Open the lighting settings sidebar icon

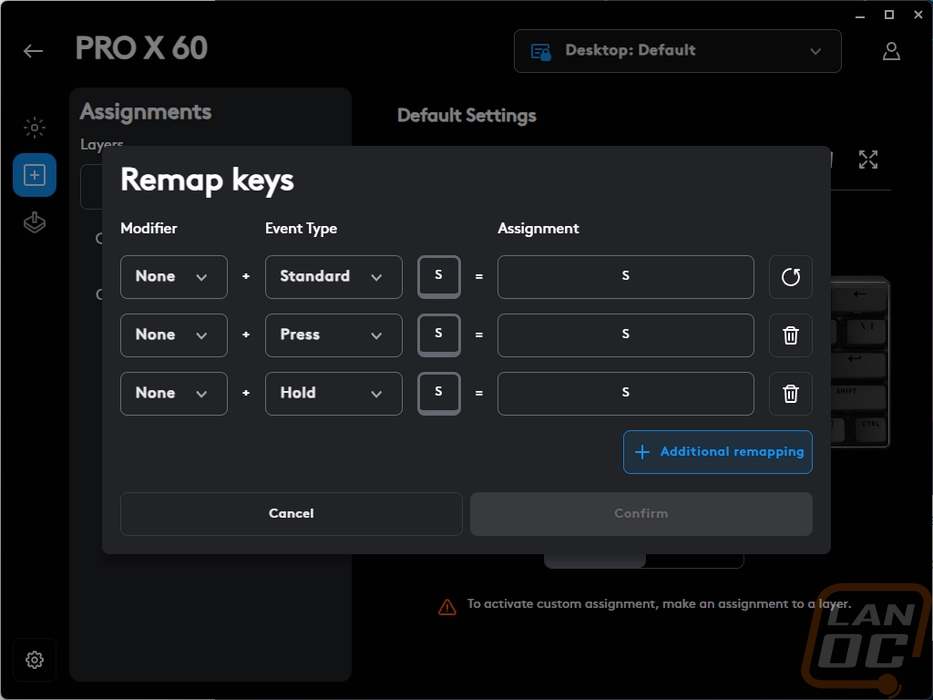[x=35, y=127]
